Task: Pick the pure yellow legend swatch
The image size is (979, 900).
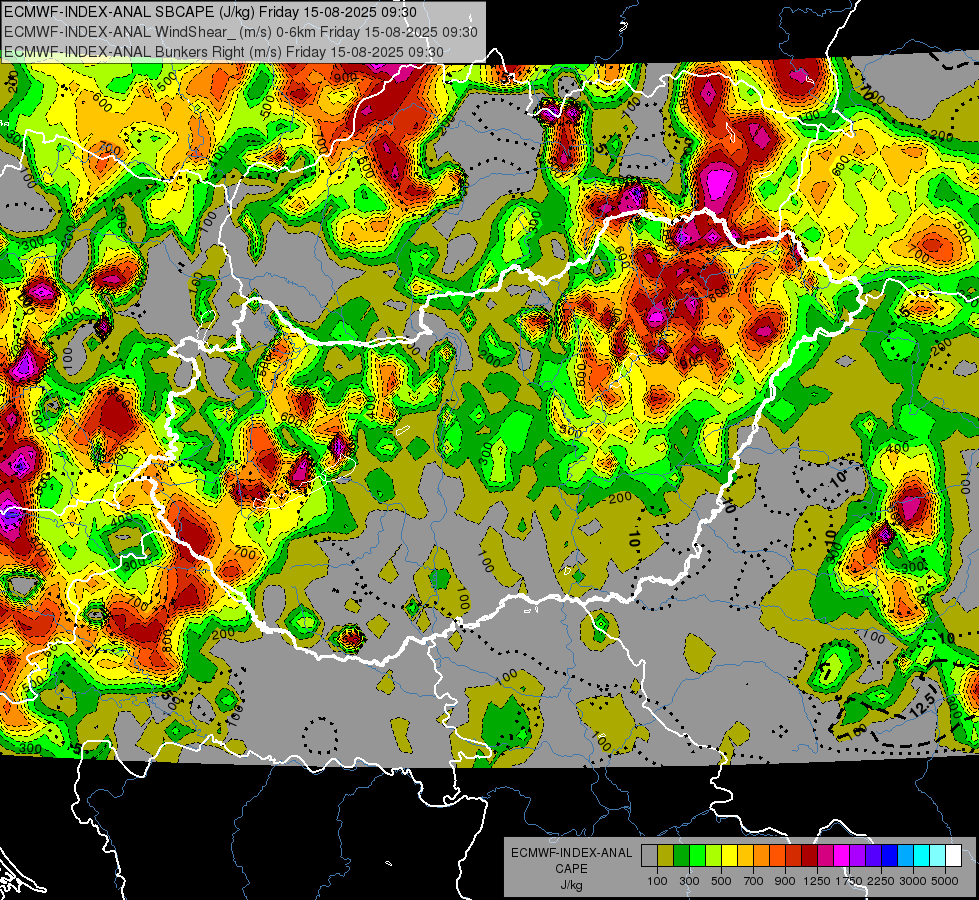Action: coord(729,856)
